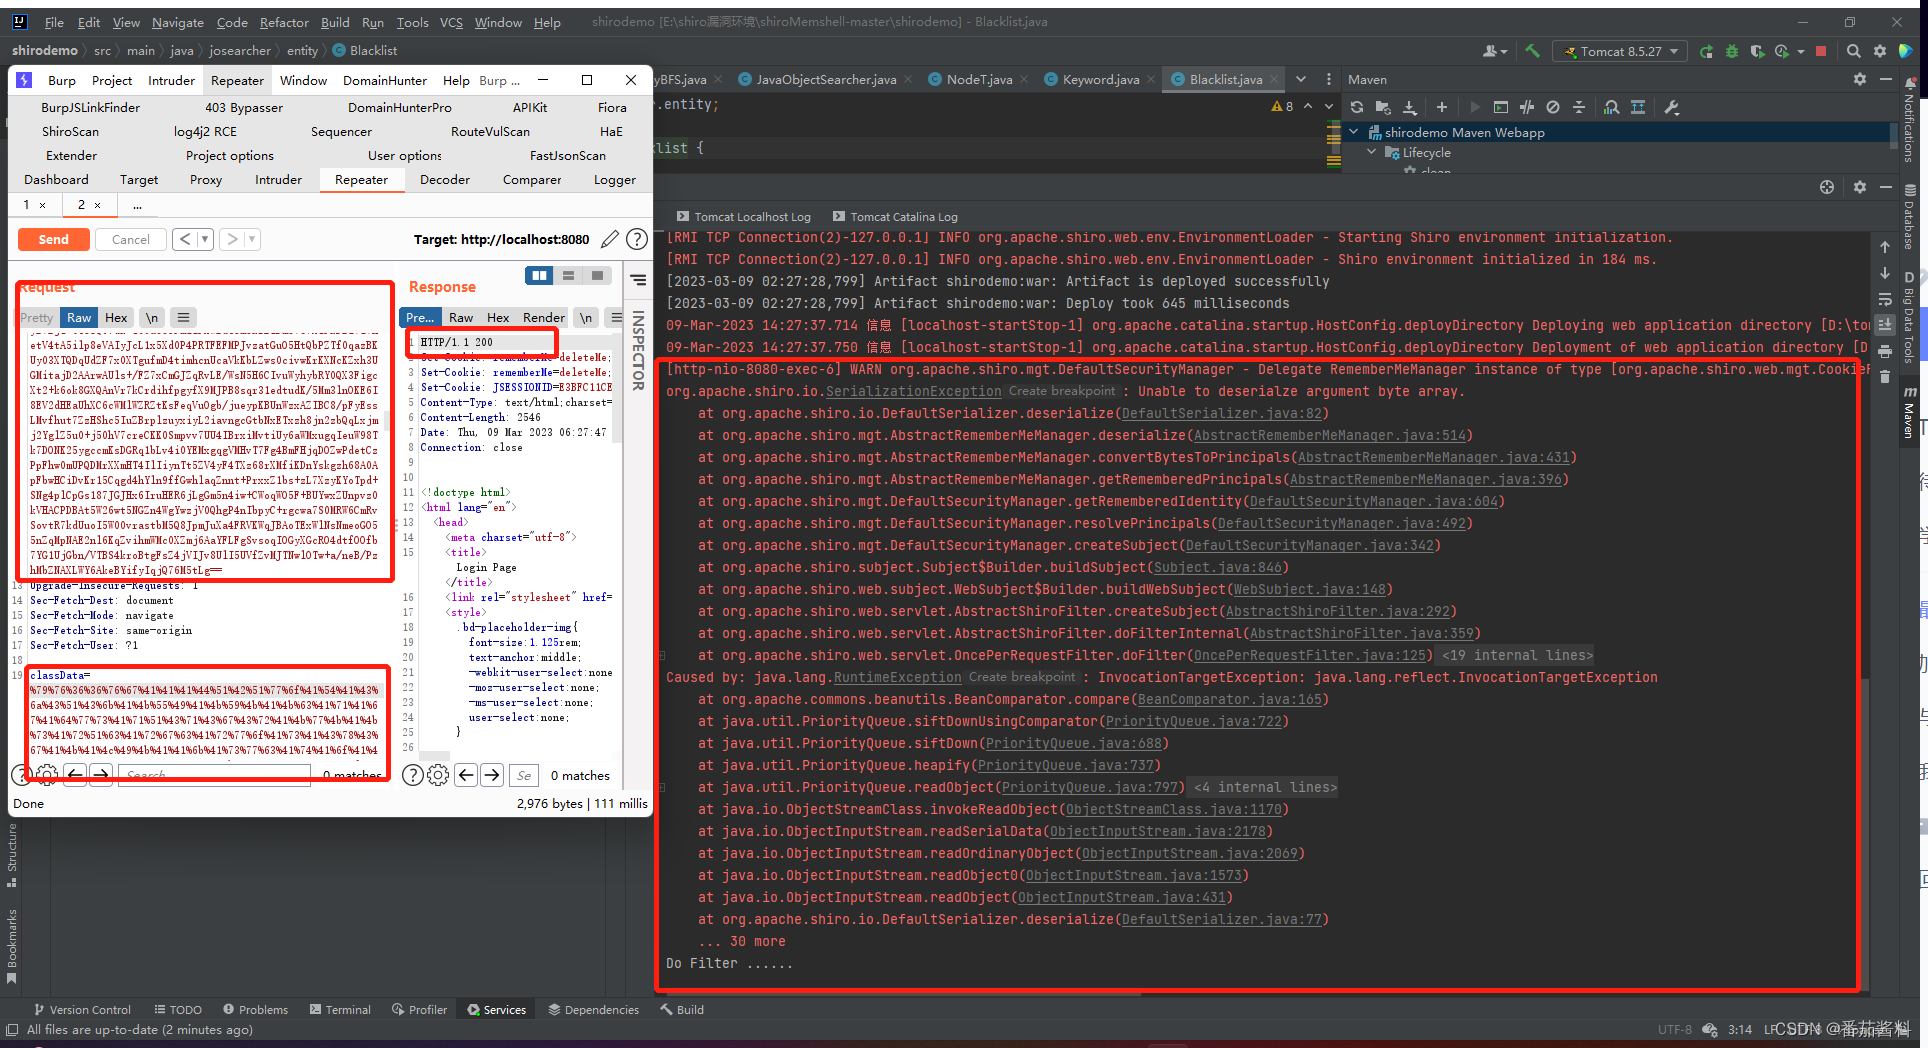Open Keyword.java editor tab
This screenshot has height=1048, width=1928.
click(1100, 79)
